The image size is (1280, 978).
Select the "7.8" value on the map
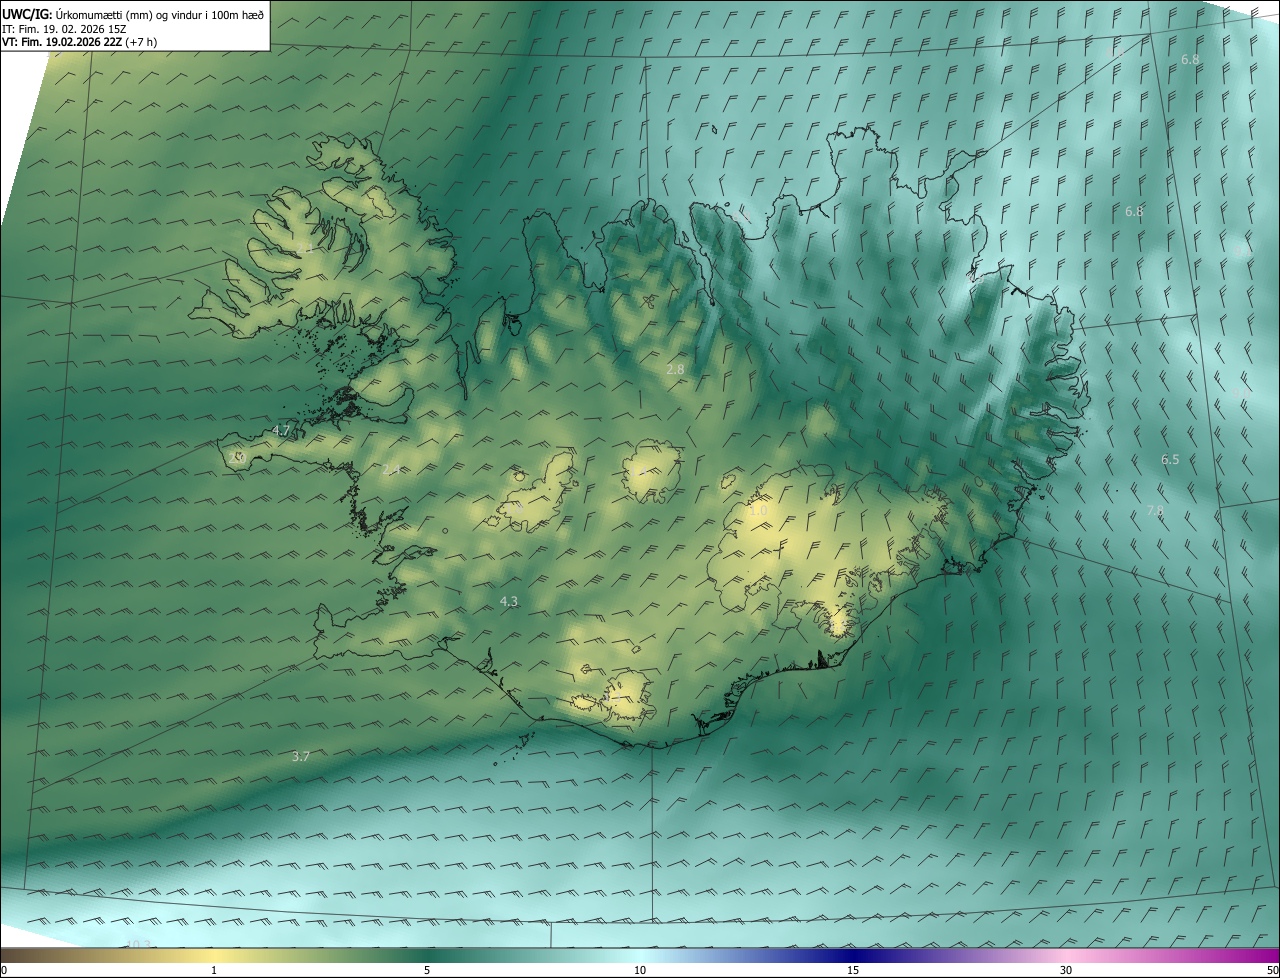(x=1155, y=510)
